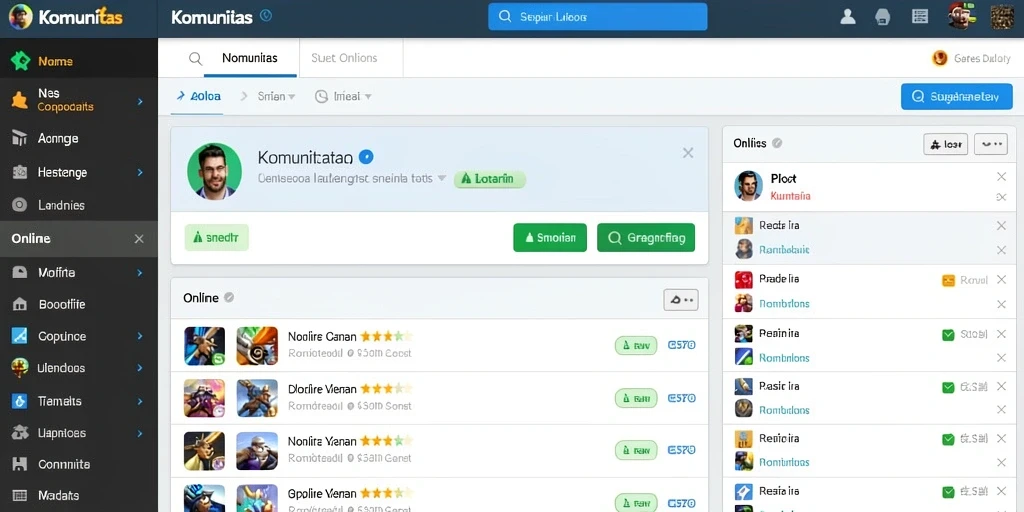Toggle green checkbox in Resiia ira row
Image resolution: width=1024 pixels, height=512 pixels.
tap(948, 492)
